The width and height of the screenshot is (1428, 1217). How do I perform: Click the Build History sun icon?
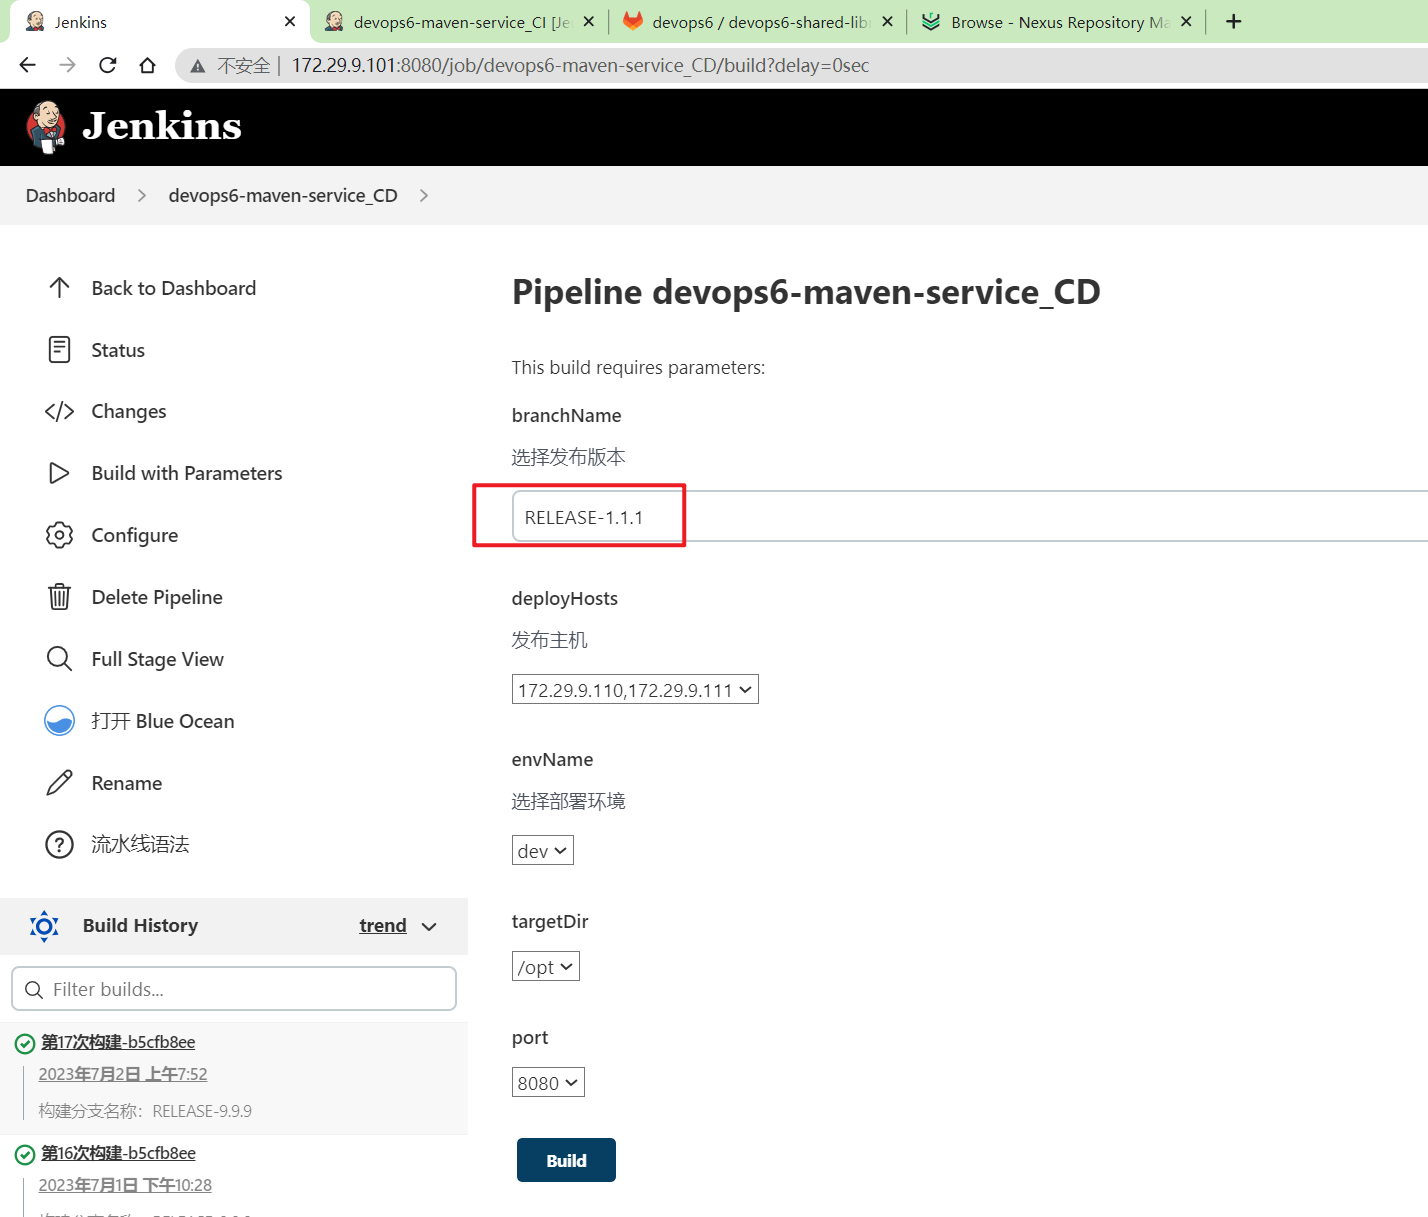coord(44,926)
